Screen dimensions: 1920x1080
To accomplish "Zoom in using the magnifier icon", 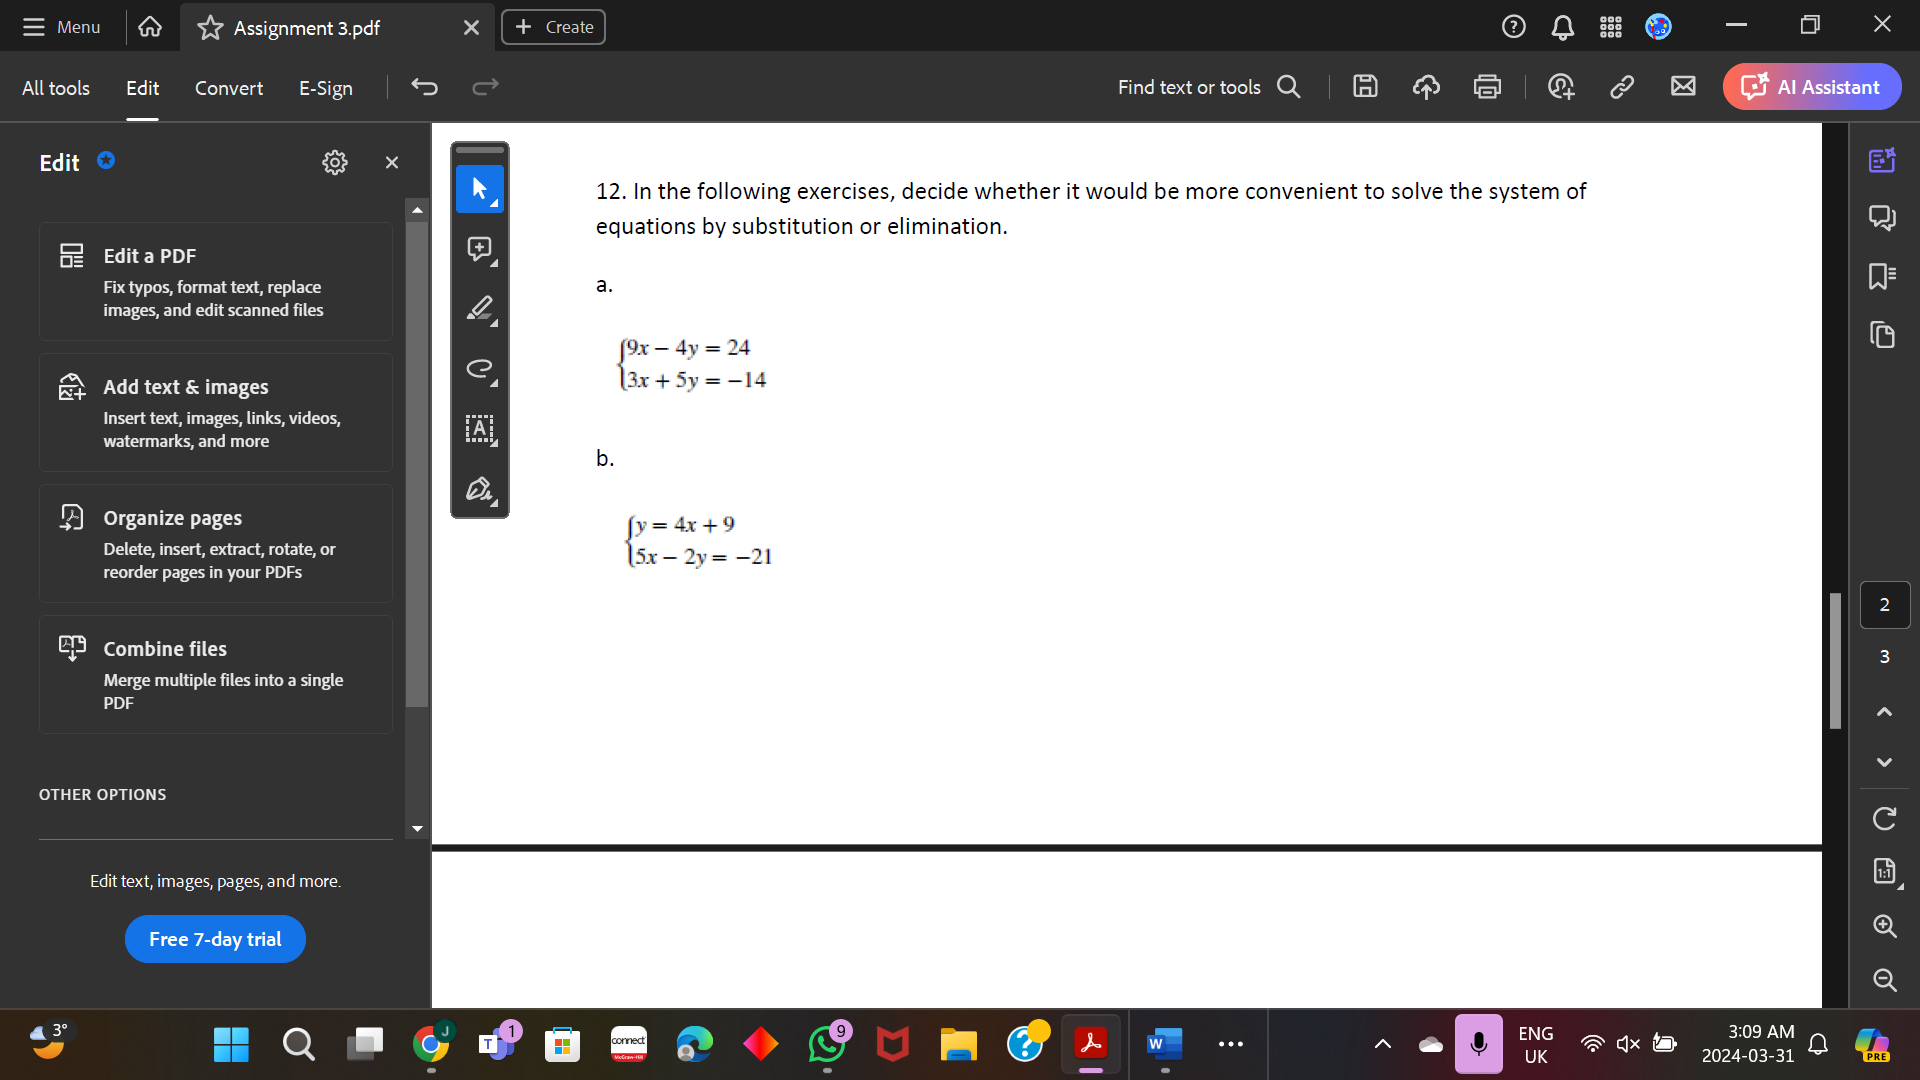I will [1884, 926].
